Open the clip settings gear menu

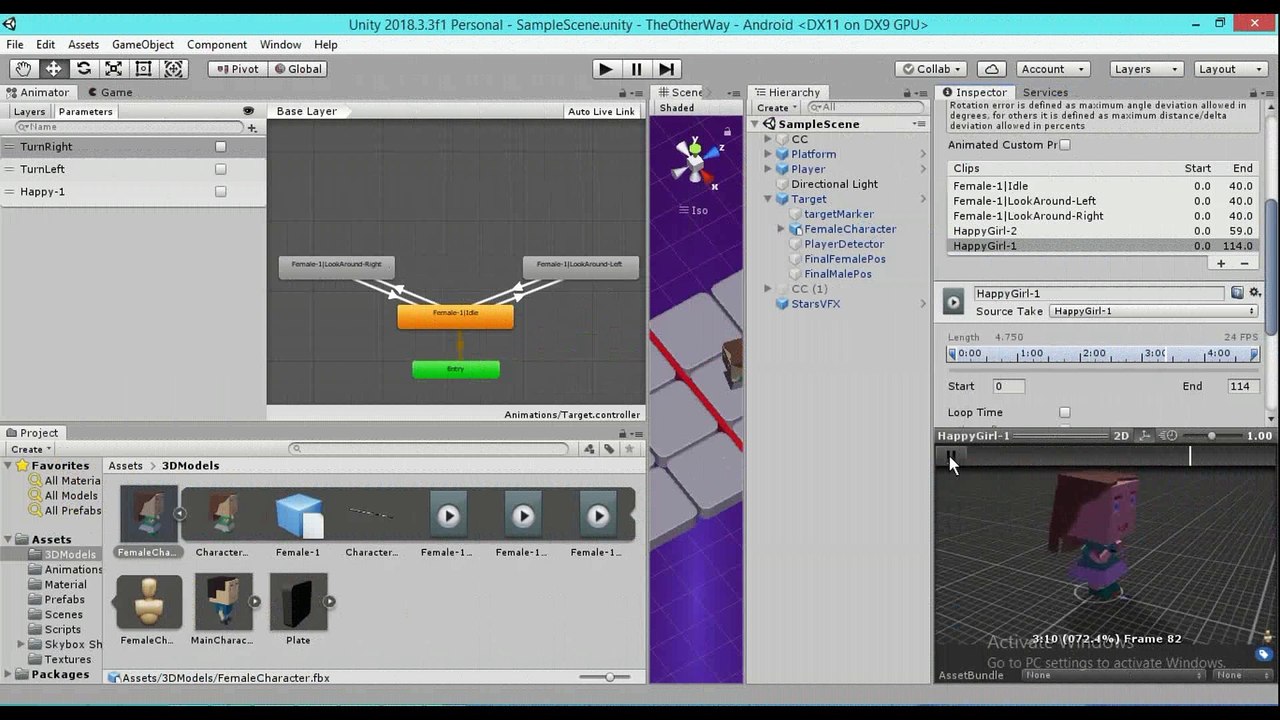[x=1253, y=293]
